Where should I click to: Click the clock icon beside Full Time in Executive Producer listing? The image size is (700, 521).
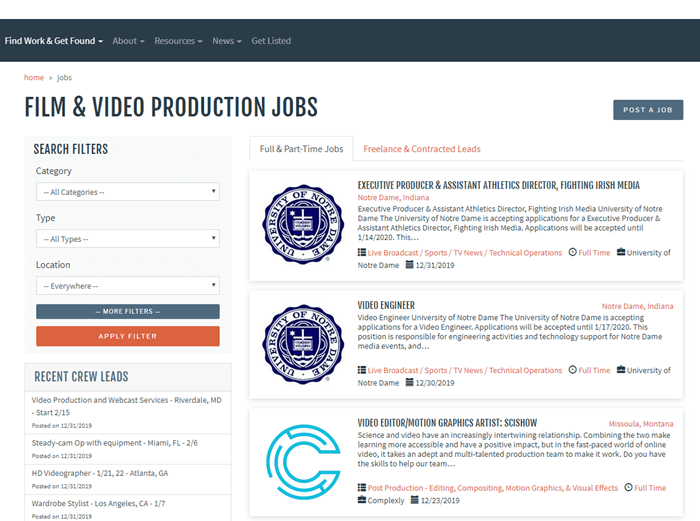[x=572, y=253]
